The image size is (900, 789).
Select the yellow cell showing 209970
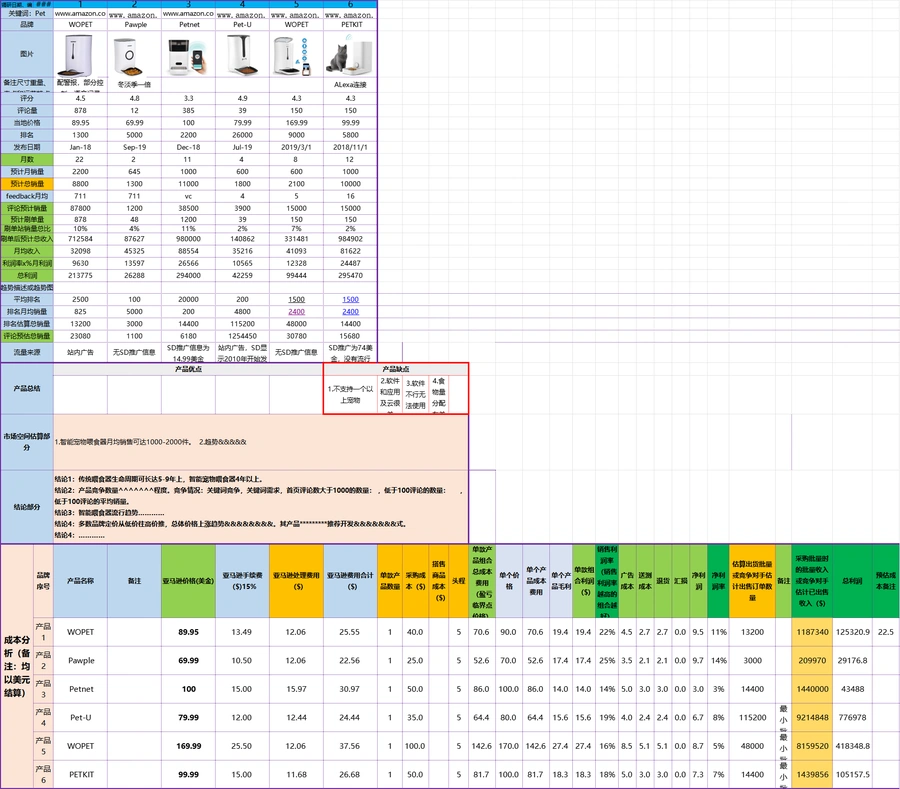(x=812, y=660)
